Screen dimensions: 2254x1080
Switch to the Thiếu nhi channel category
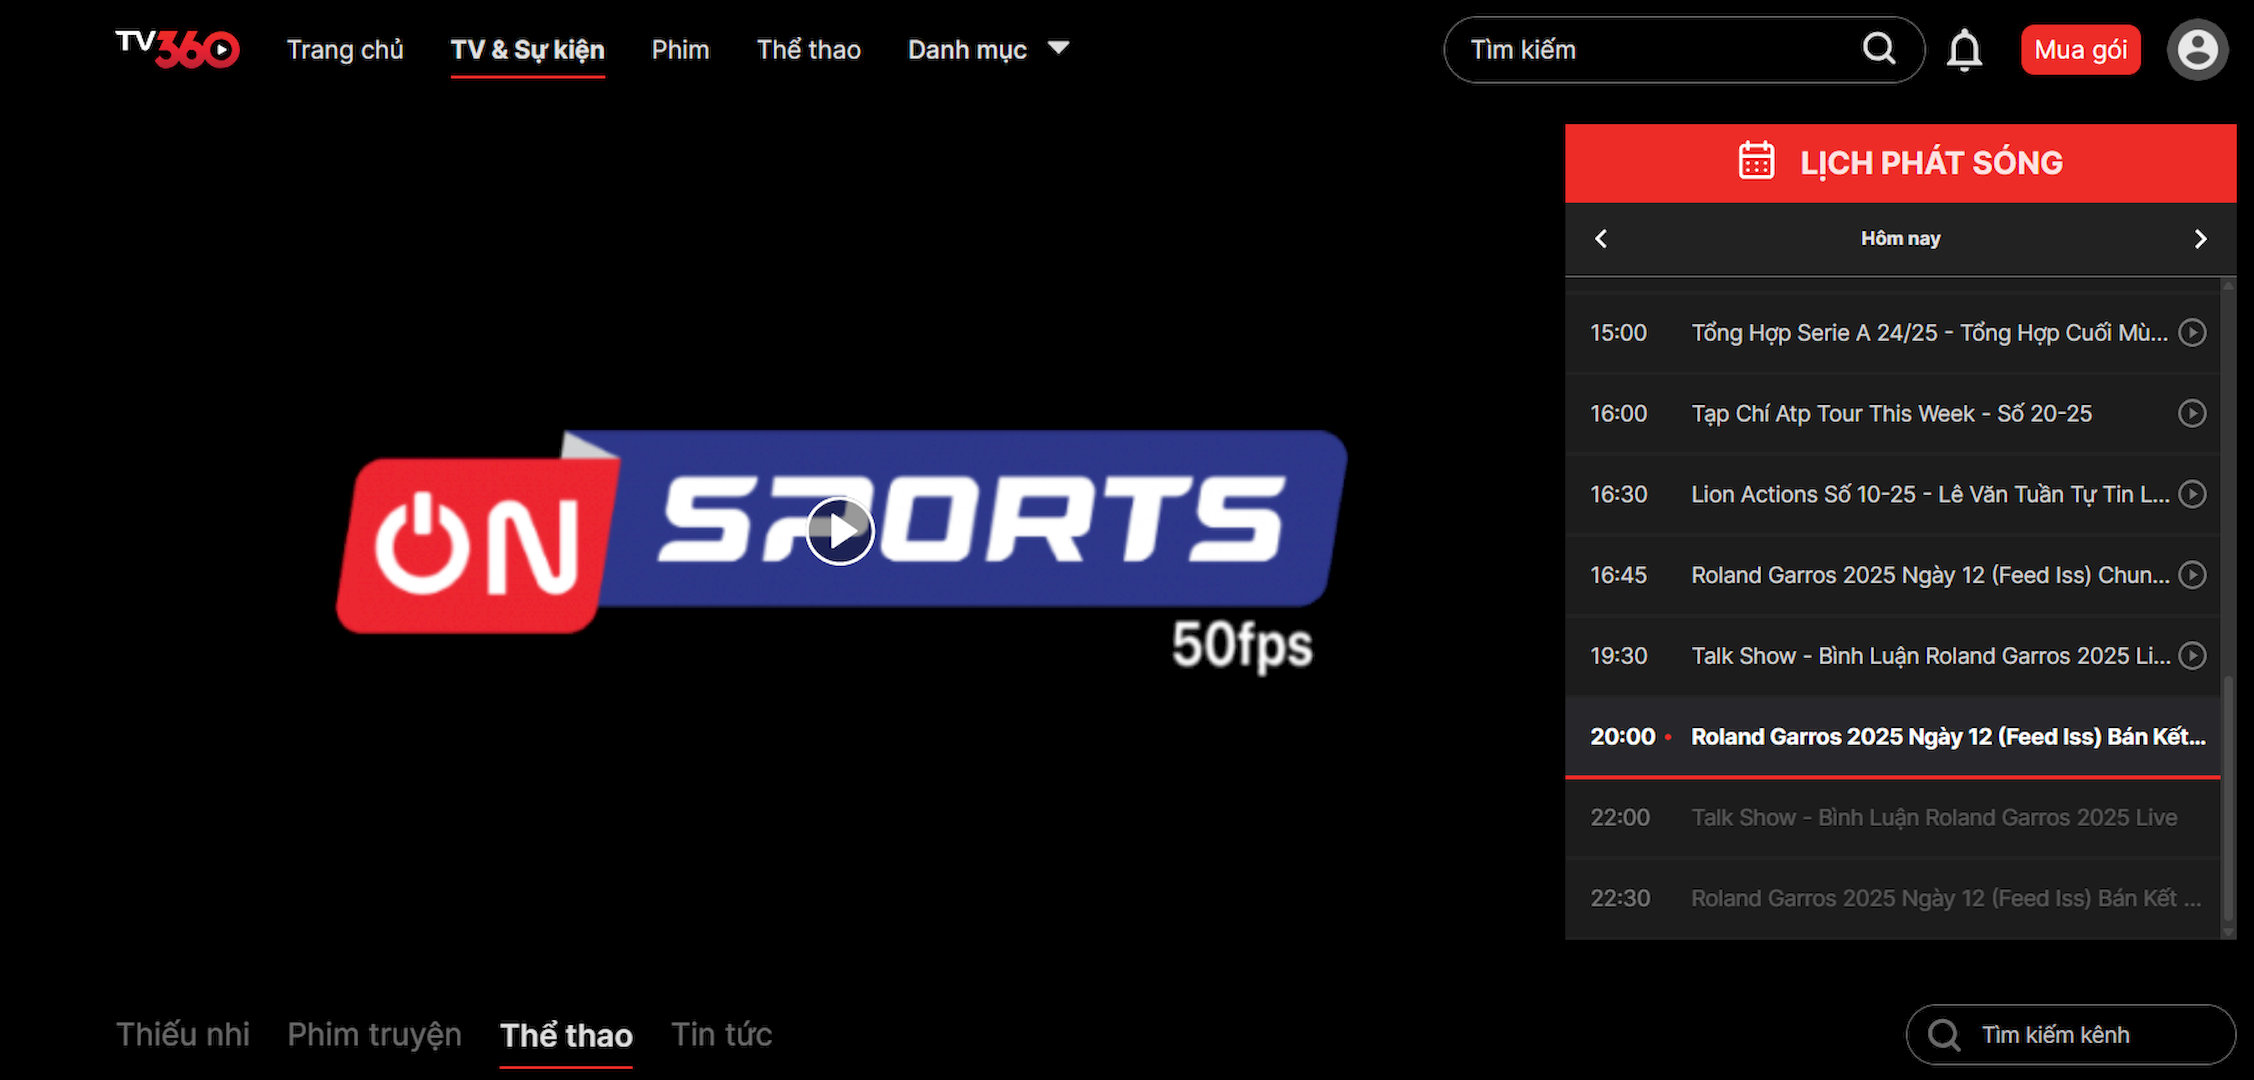pos(183,1034)
